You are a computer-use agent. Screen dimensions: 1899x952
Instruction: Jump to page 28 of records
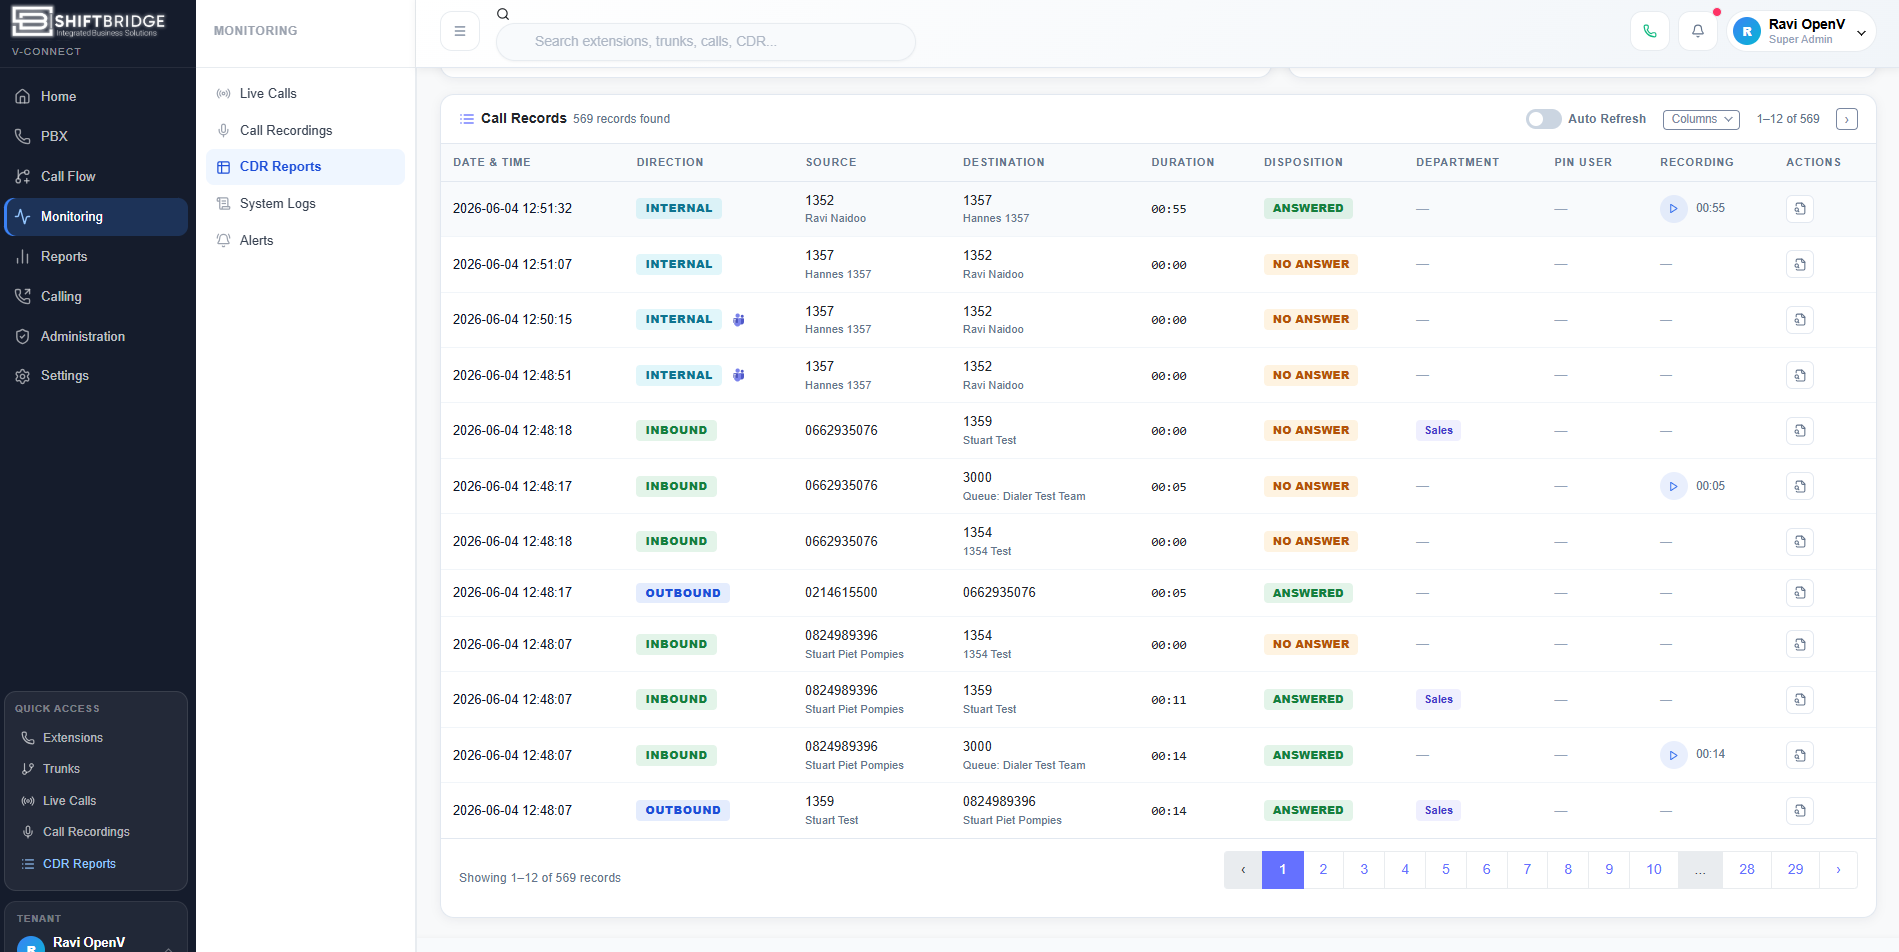[x=1747, y=869]
